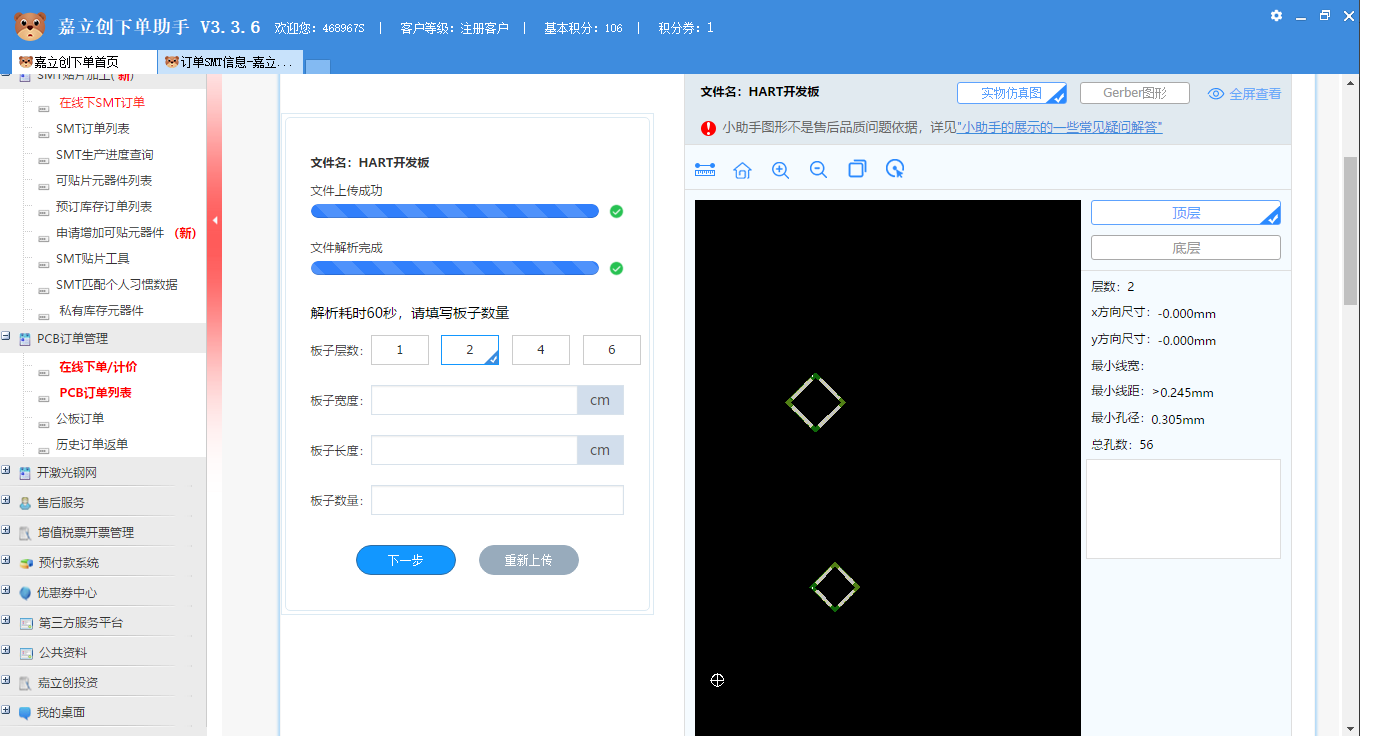Show the 顶层 top layer
The width and height of the screenshot is (1380, 736).
[1186, 213]
